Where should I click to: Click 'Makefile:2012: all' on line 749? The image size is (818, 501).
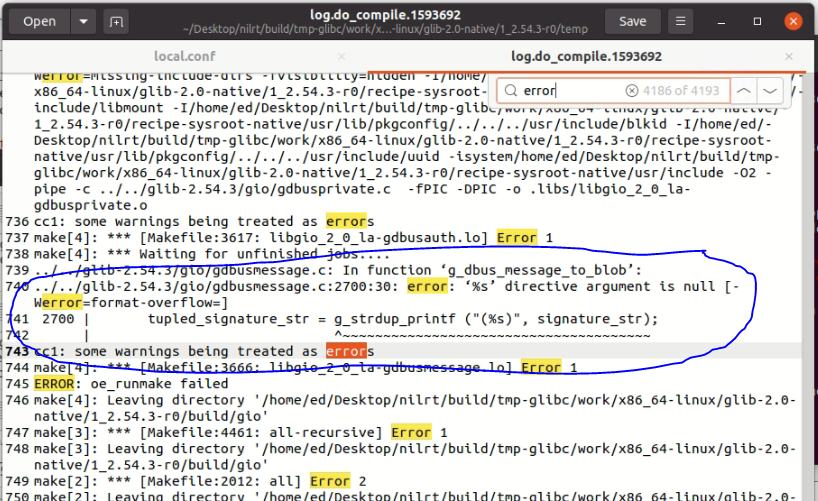click(x=220, y=481)
